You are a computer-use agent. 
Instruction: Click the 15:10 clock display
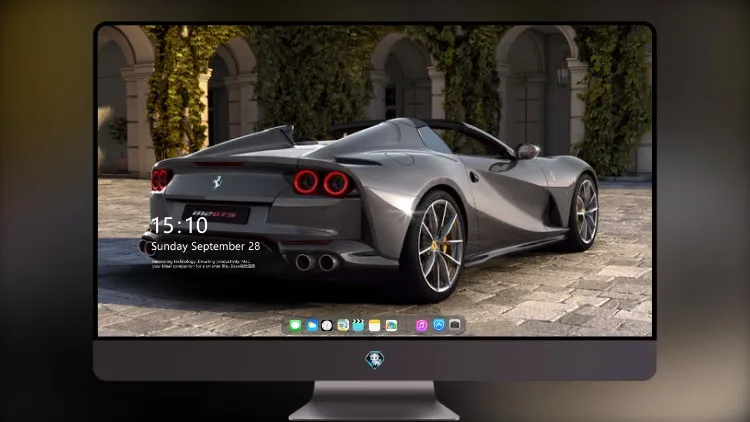[179, 225]
